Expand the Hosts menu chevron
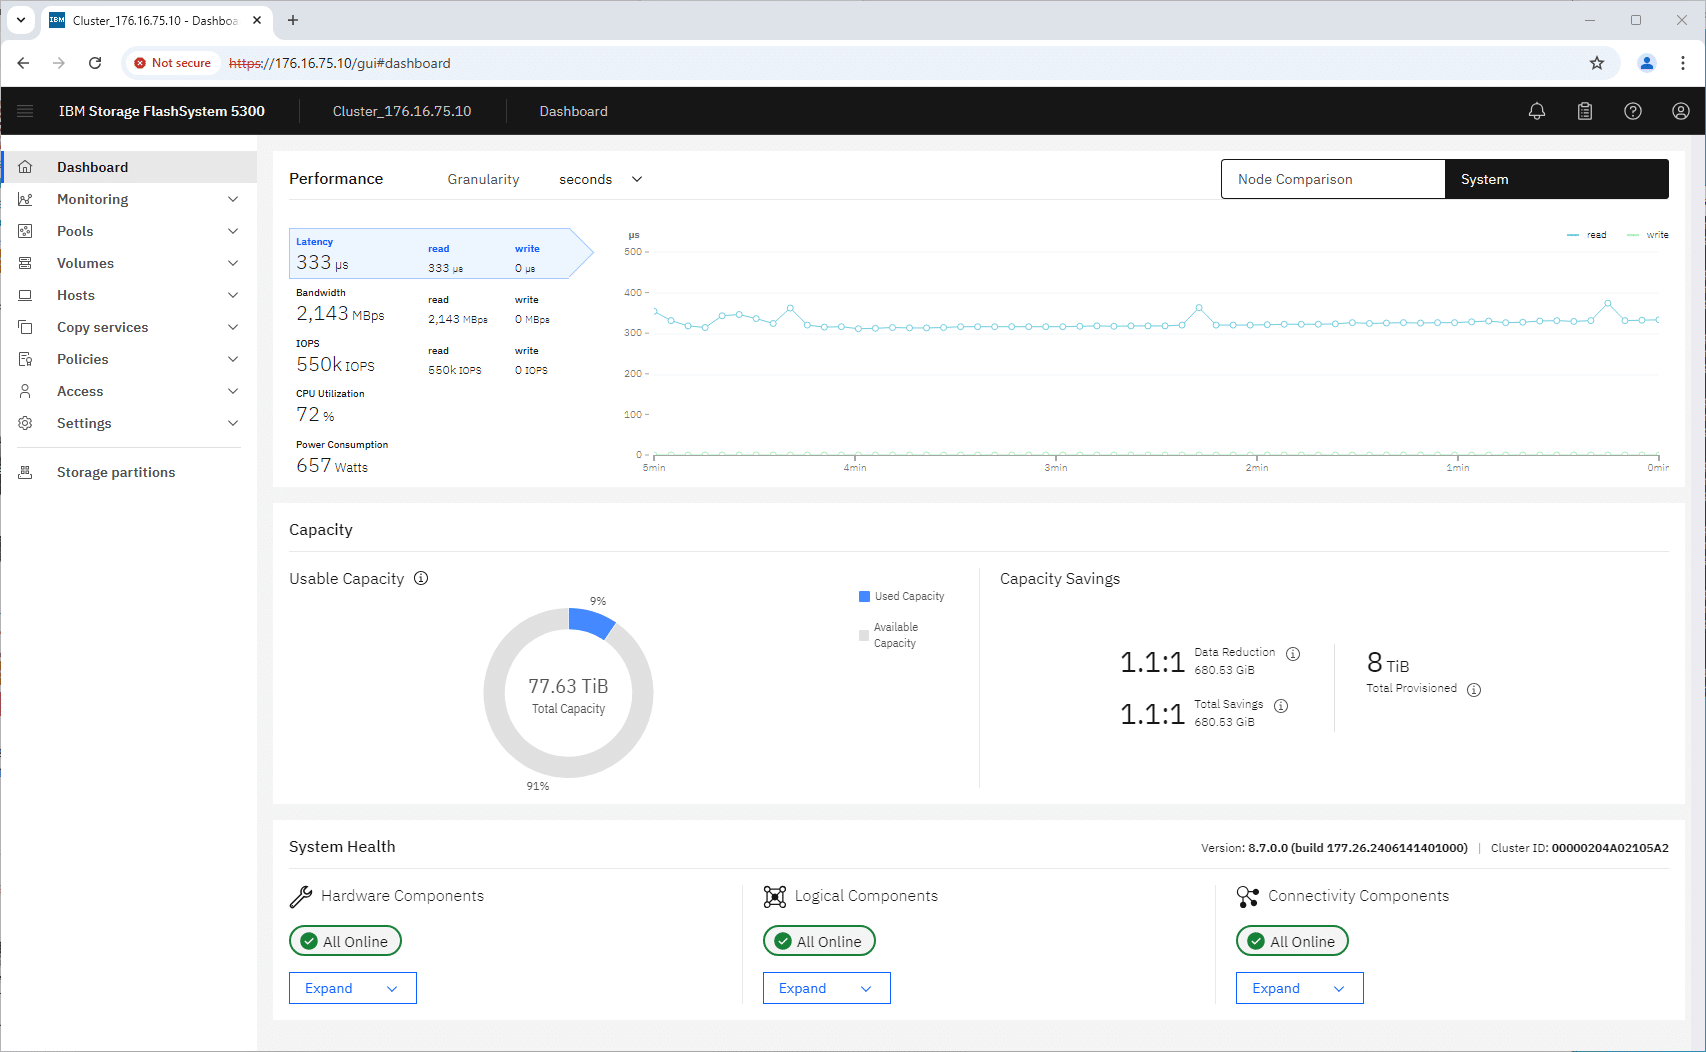 233,295
